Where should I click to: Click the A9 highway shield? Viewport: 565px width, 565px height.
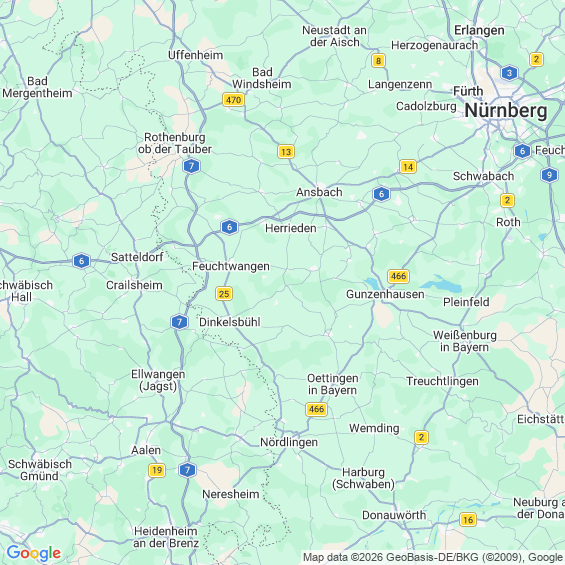pos(549,175)
